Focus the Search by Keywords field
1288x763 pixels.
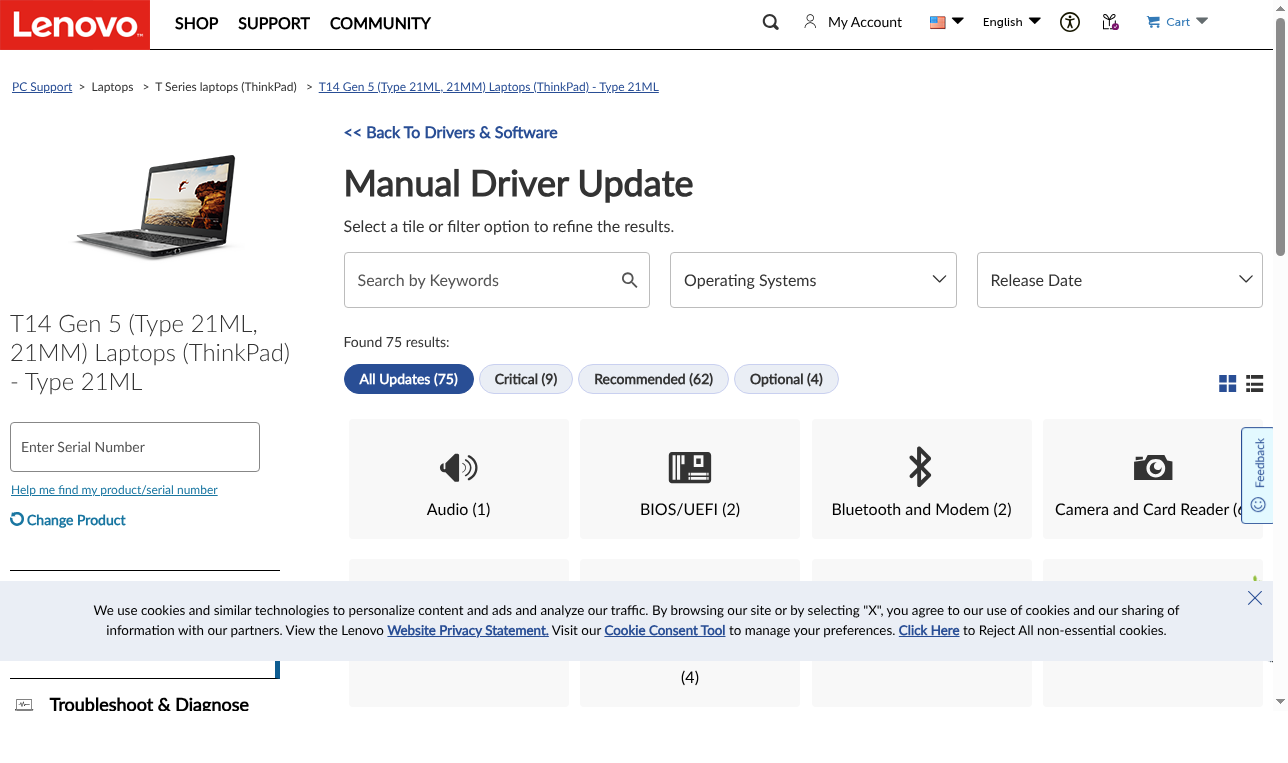point(497,280)
